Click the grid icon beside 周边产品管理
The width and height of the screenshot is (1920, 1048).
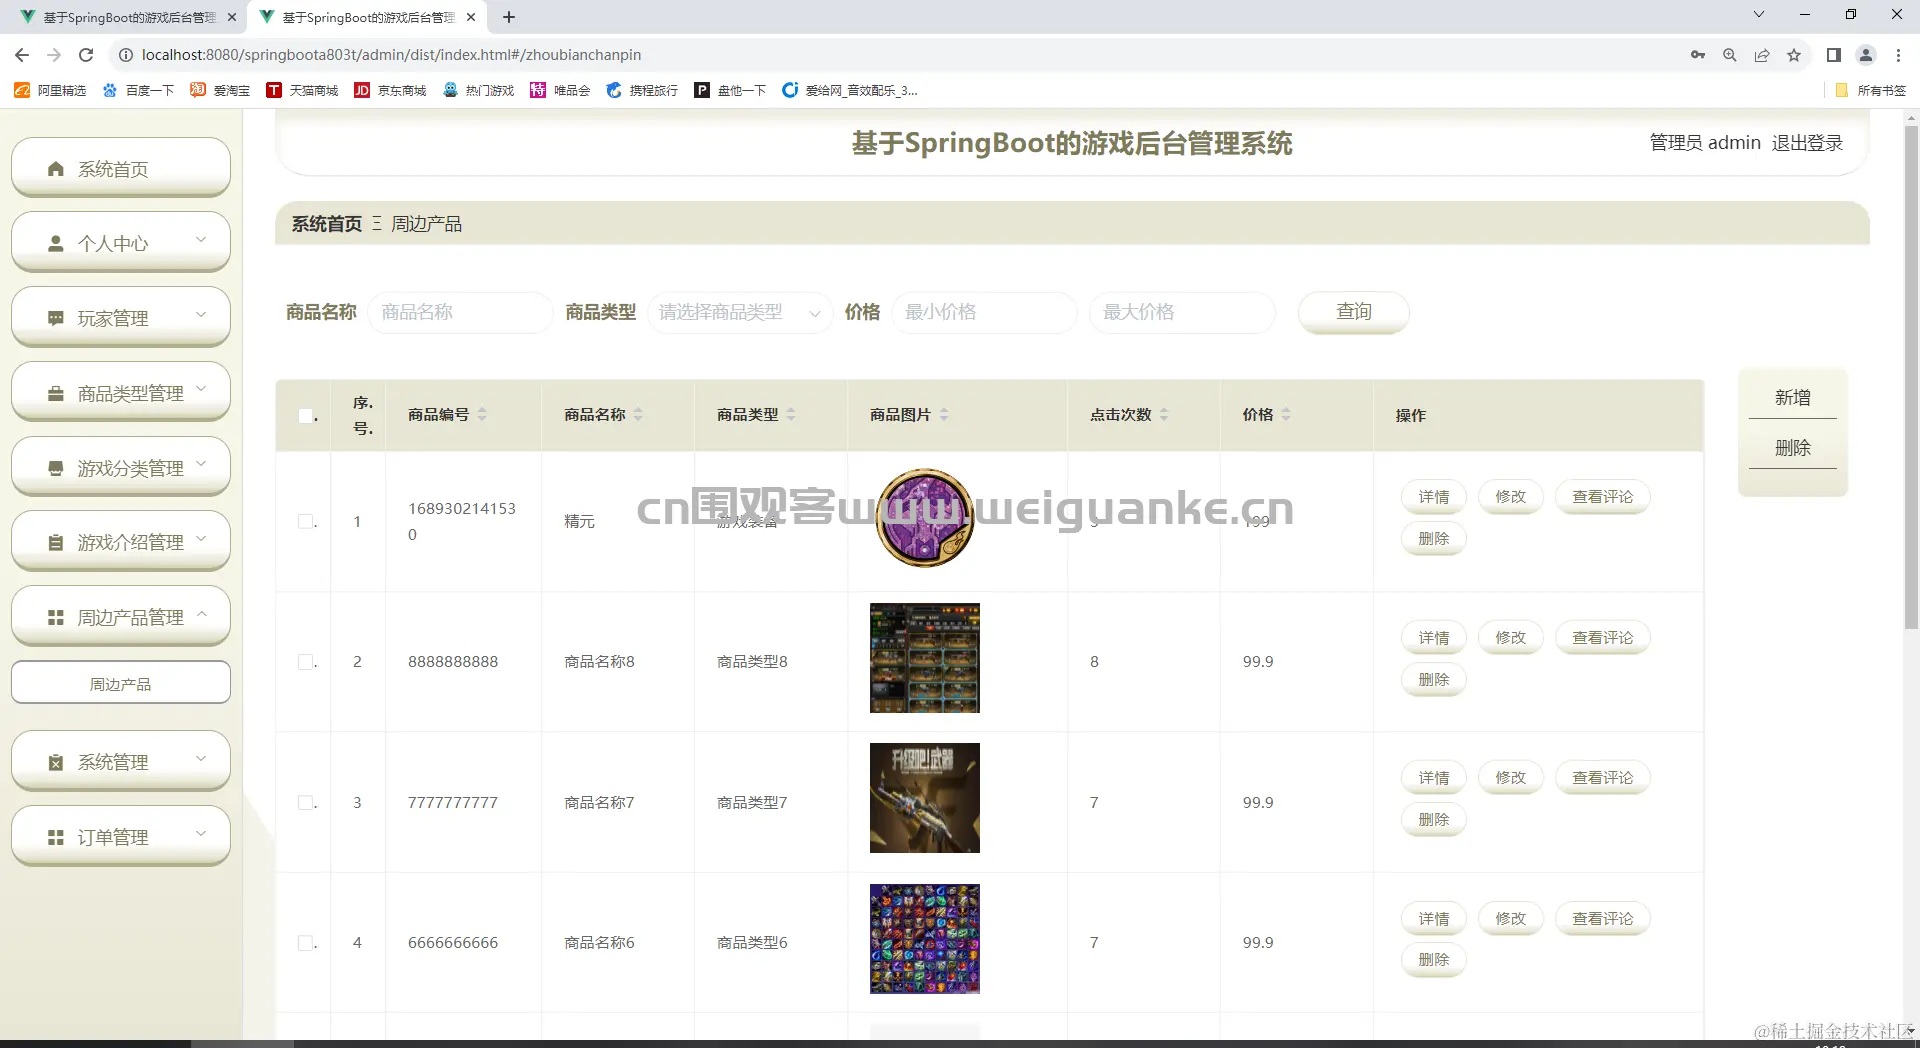pos(56,617)
